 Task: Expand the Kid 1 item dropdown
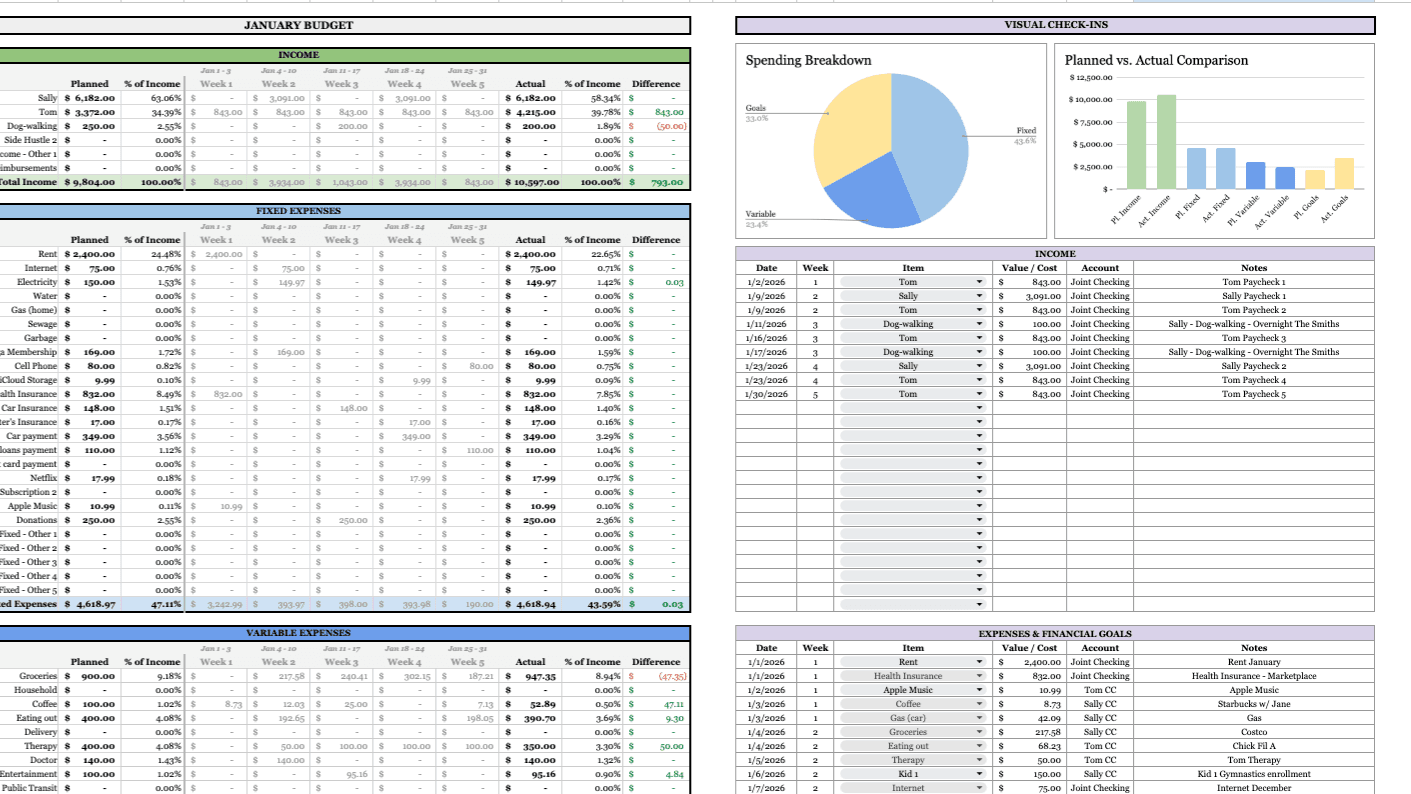[x=979, y=774]
